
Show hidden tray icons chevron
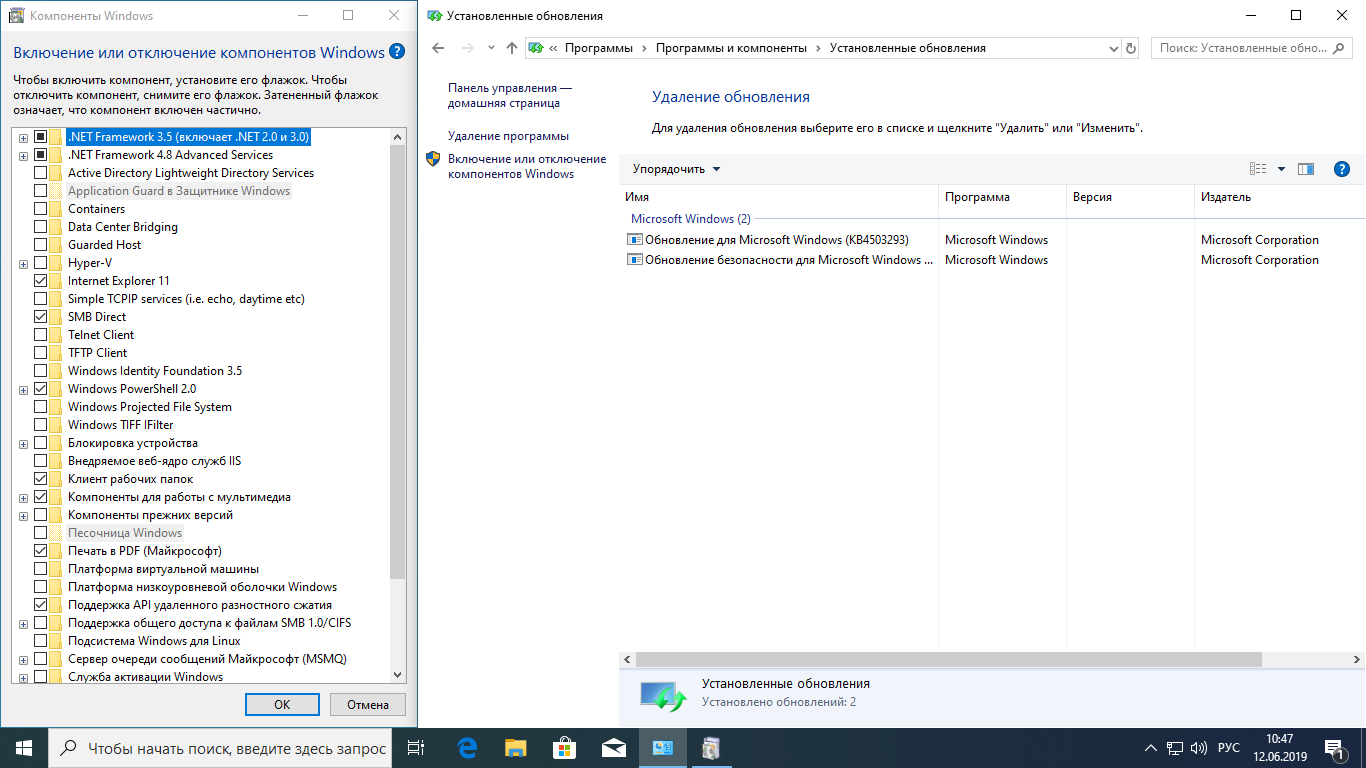click(1150, 748)
